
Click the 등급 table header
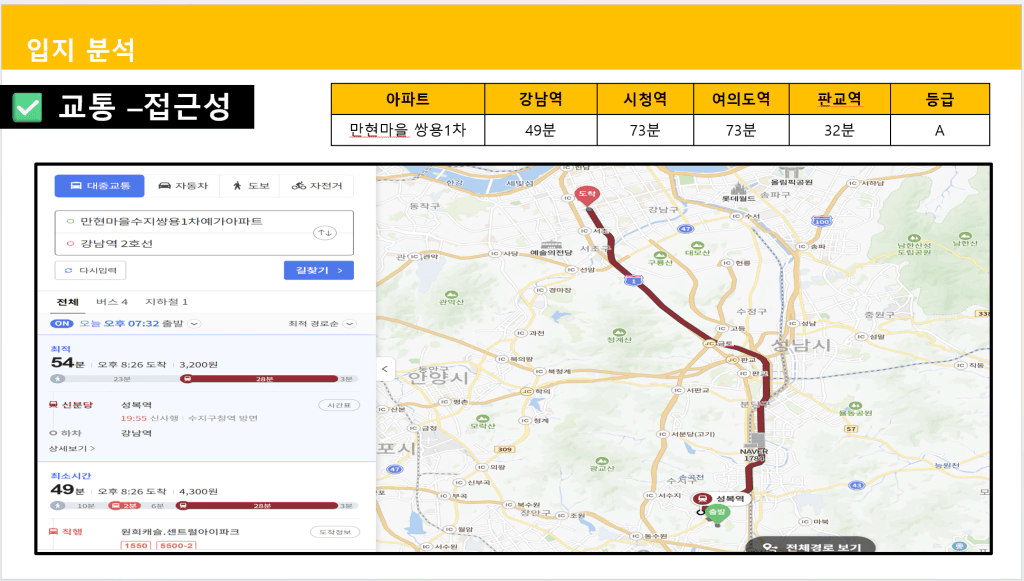pos(940,99)
